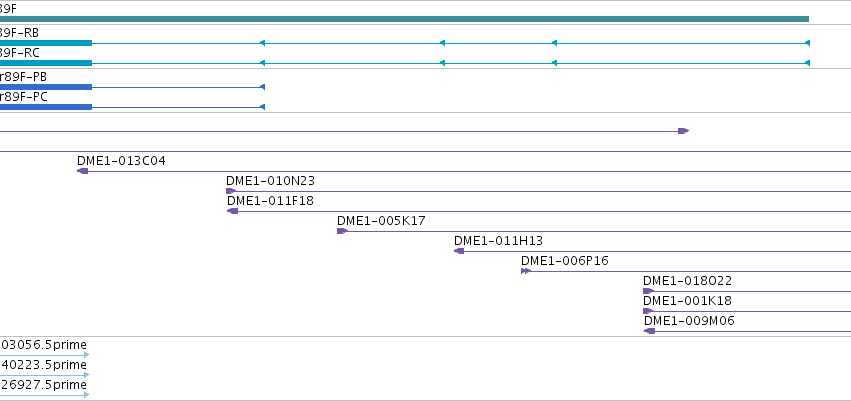Select the DME1-001K18 clone label
The width and height of the screenshot is (851, 401).
687,301
